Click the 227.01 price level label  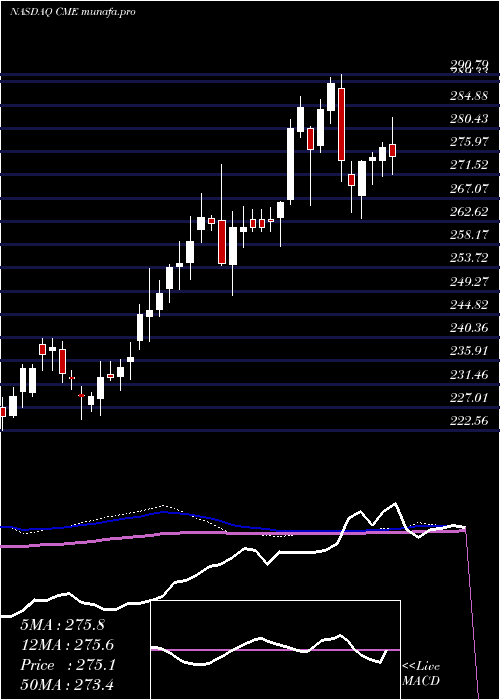click(468, 397)
